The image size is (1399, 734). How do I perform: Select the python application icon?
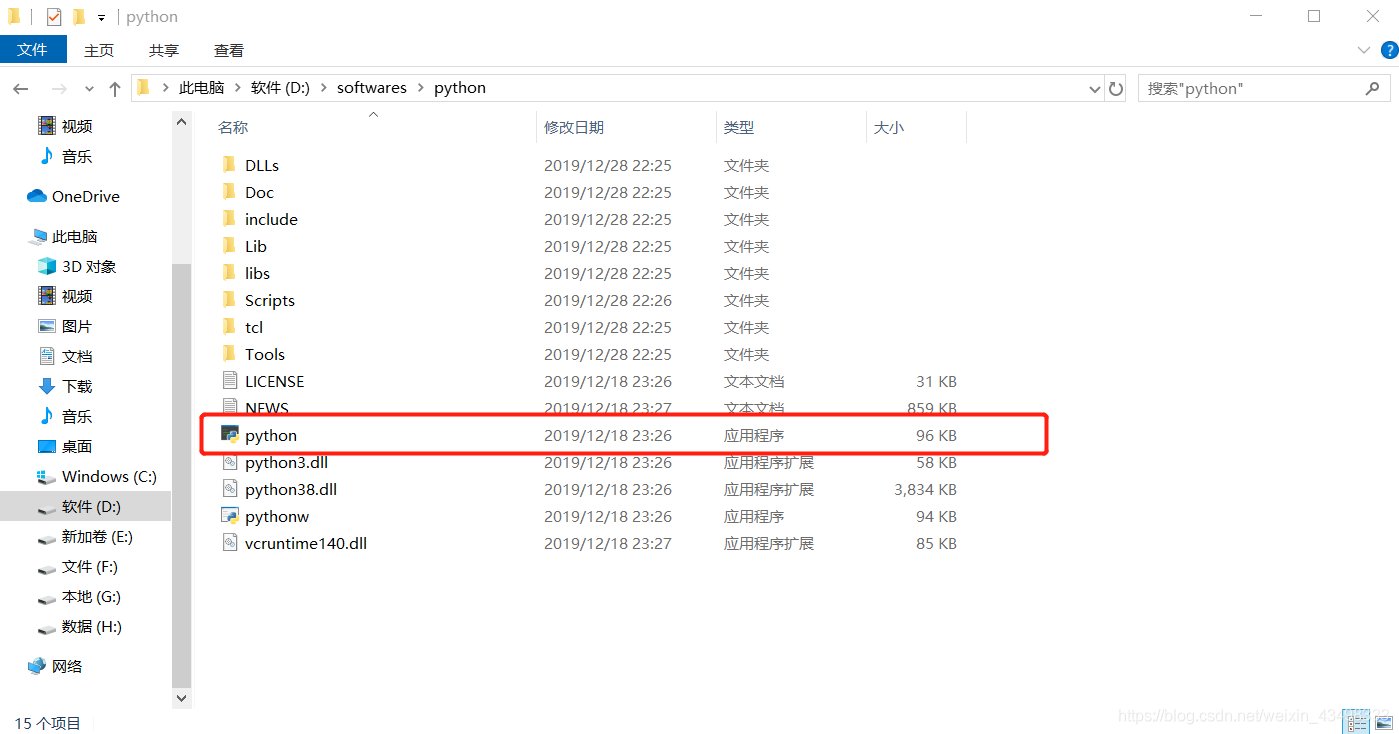pyautogui.click(x=230, y=434)
